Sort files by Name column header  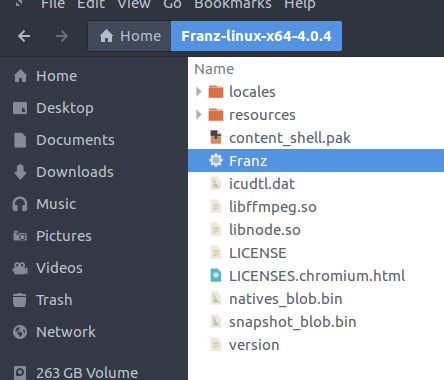point(214,69)
